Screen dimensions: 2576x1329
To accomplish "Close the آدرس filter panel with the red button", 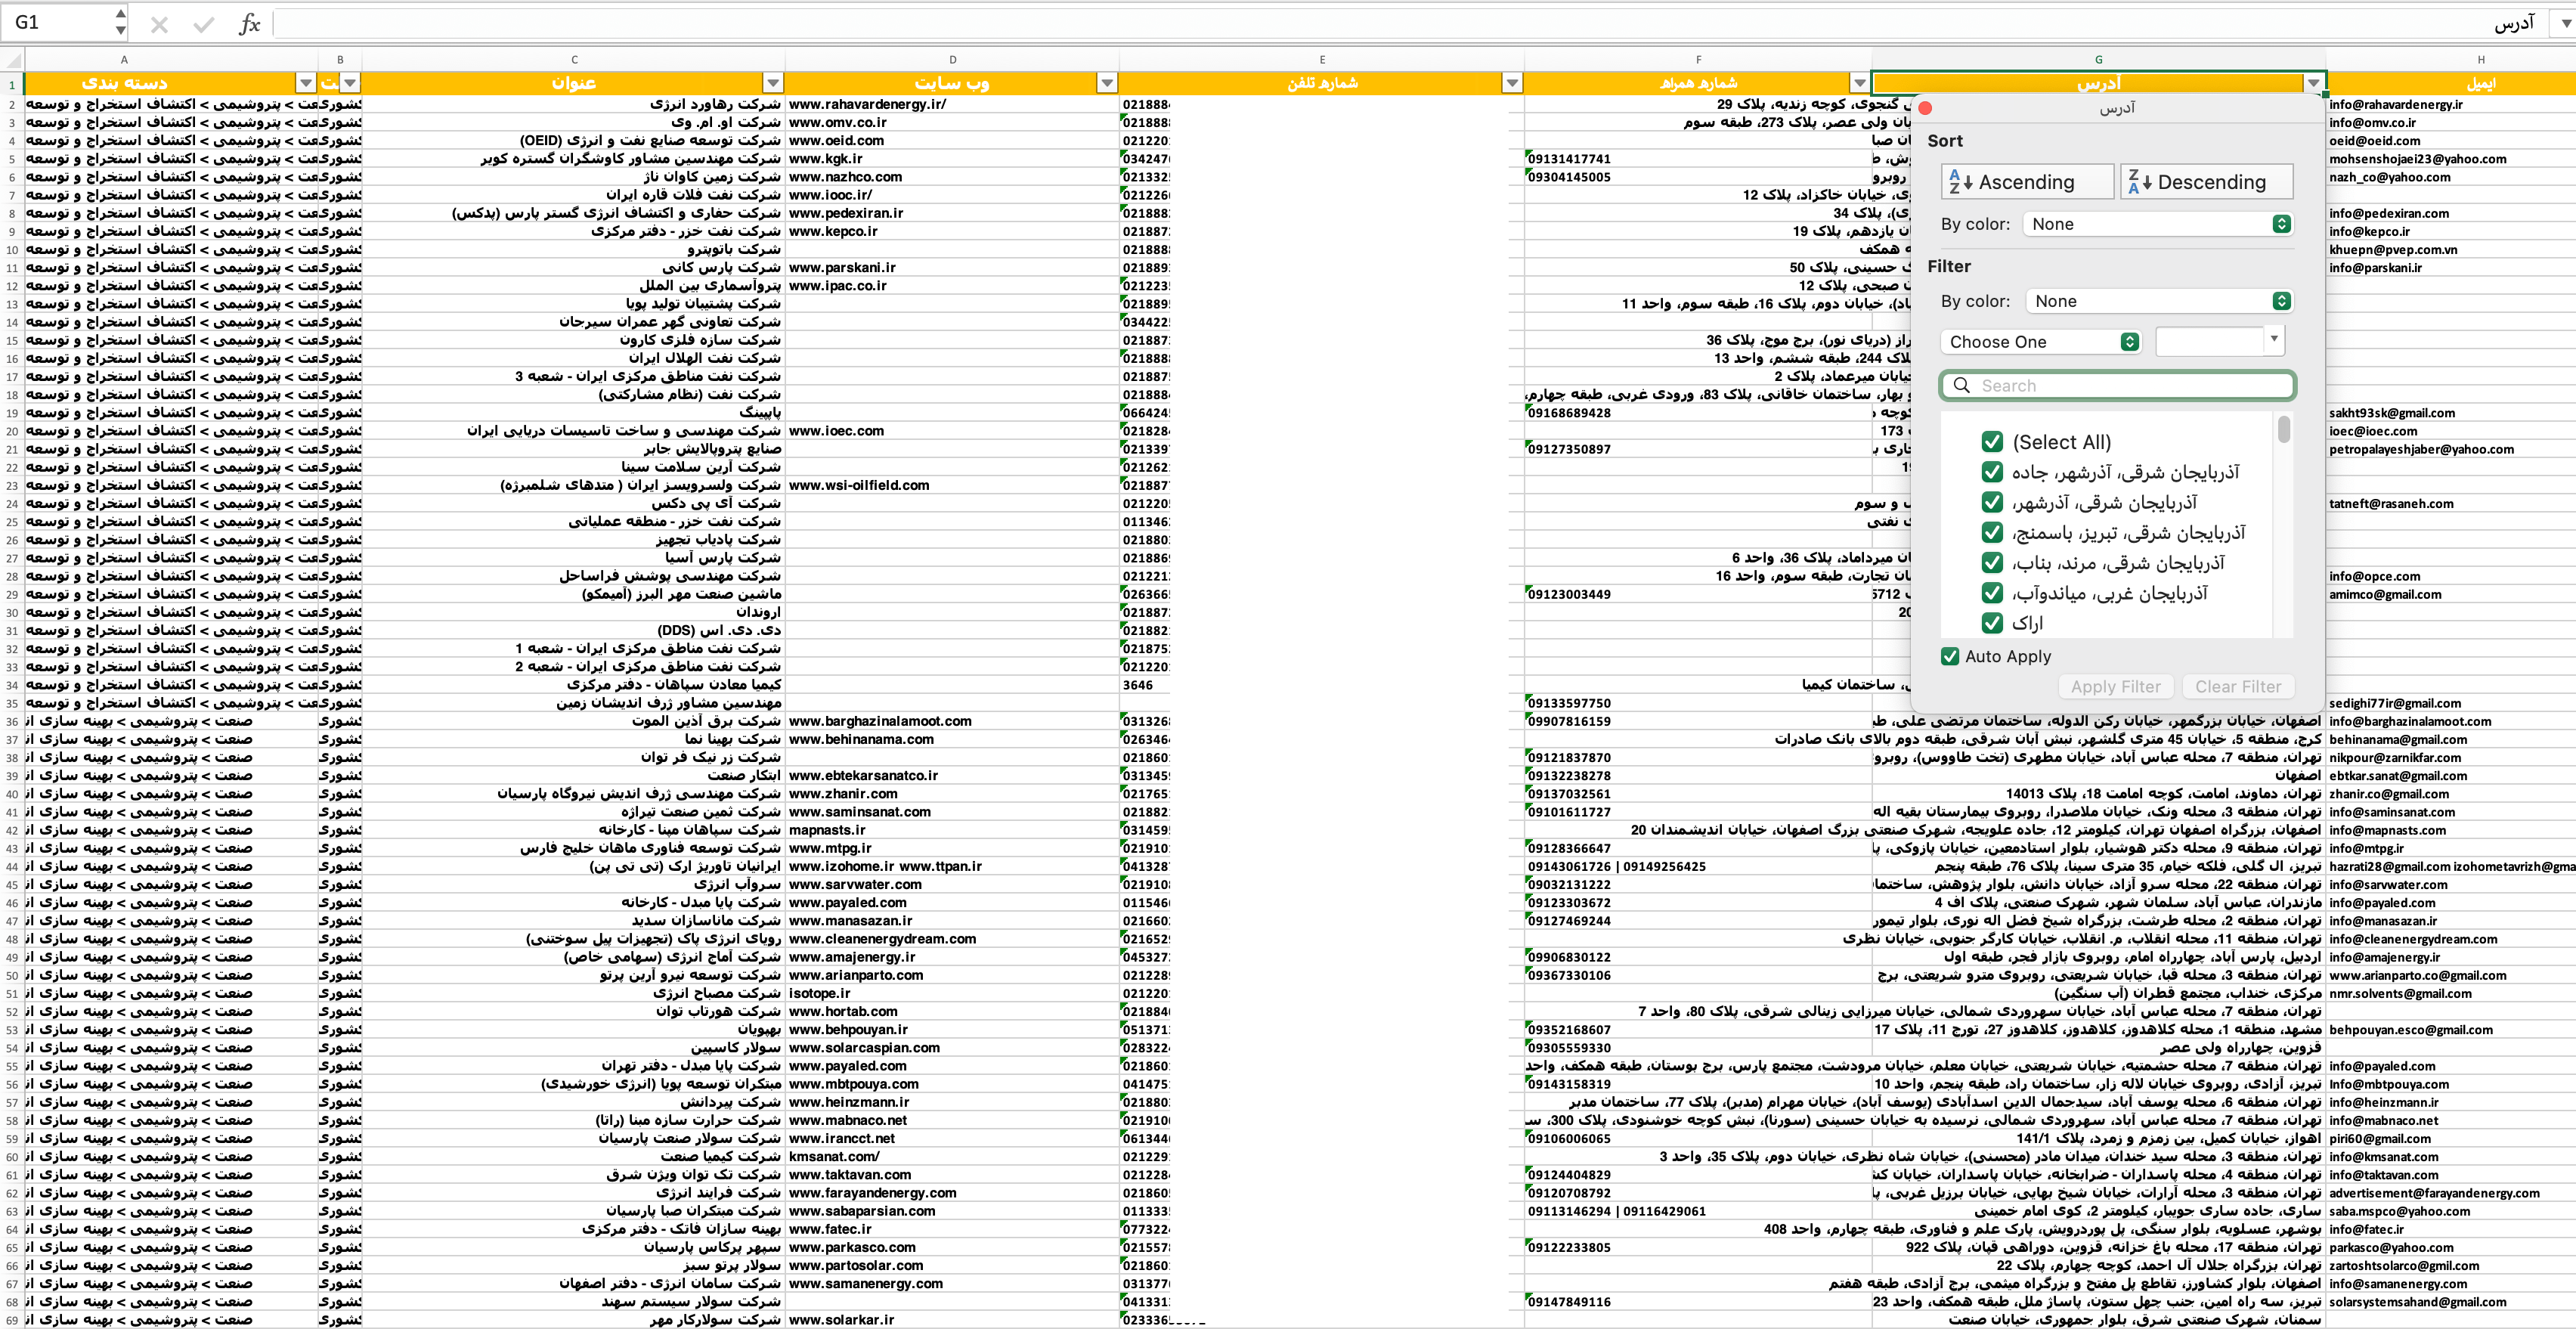I will (x=1925, y=108).
